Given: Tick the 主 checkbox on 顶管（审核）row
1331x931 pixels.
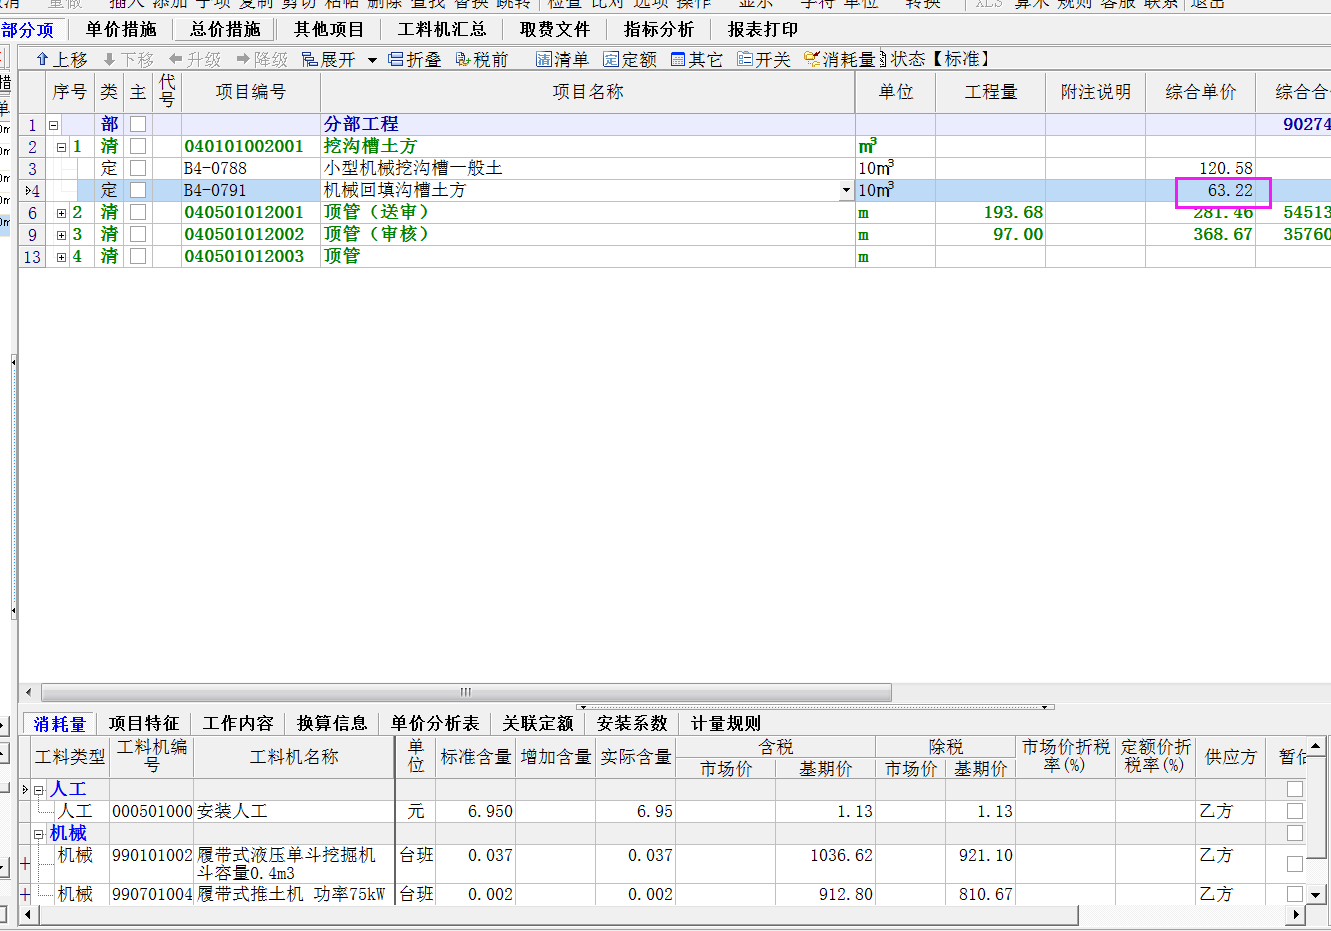Looking at the screenshot, I should pyautogui.click(x=138, y=234).
